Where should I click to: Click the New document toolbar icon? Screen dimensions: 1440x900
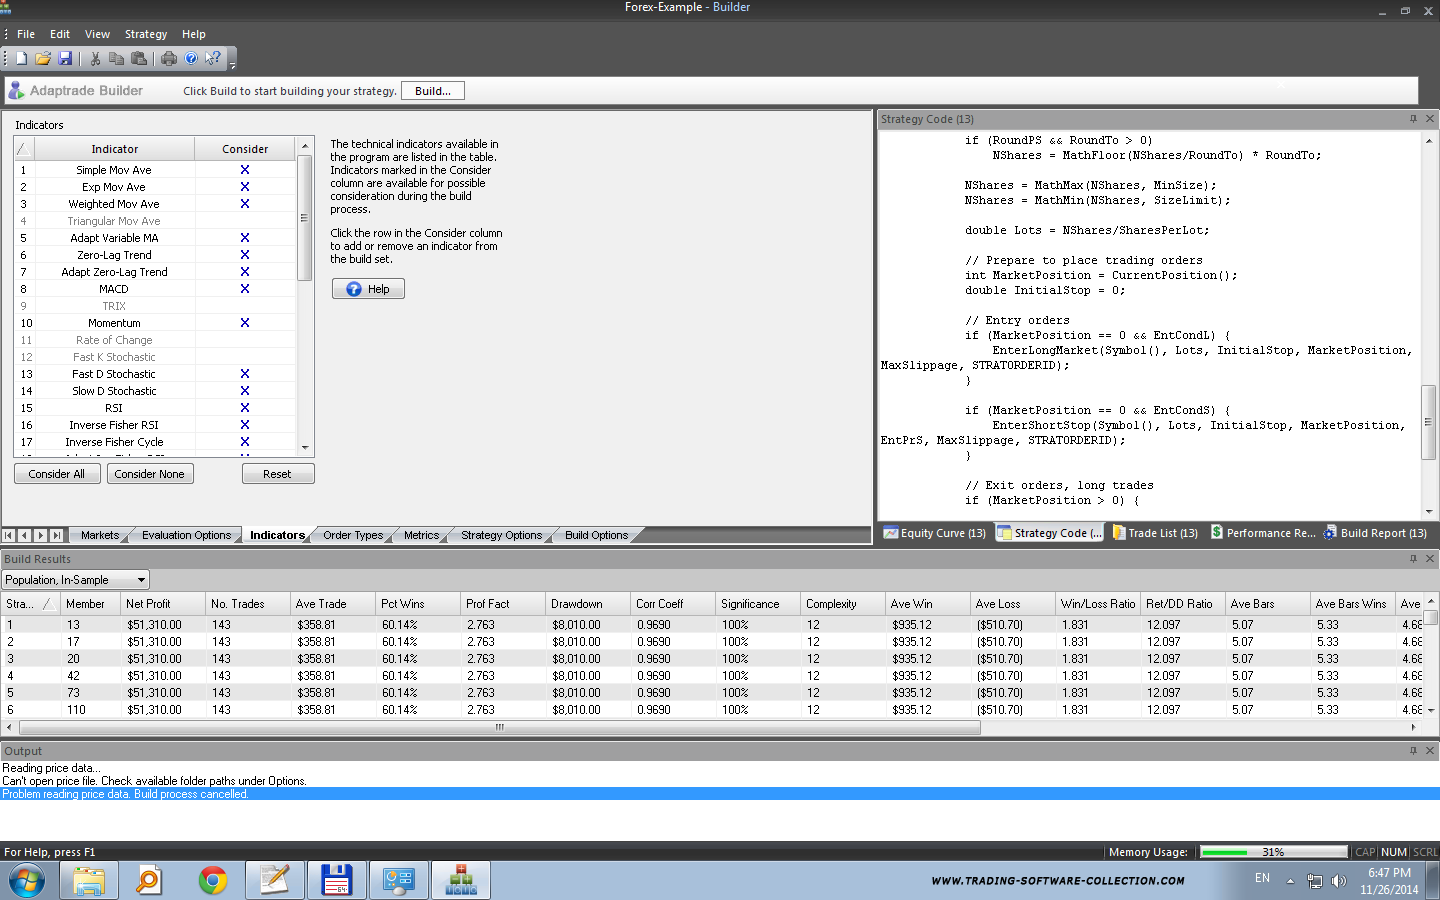21,59
